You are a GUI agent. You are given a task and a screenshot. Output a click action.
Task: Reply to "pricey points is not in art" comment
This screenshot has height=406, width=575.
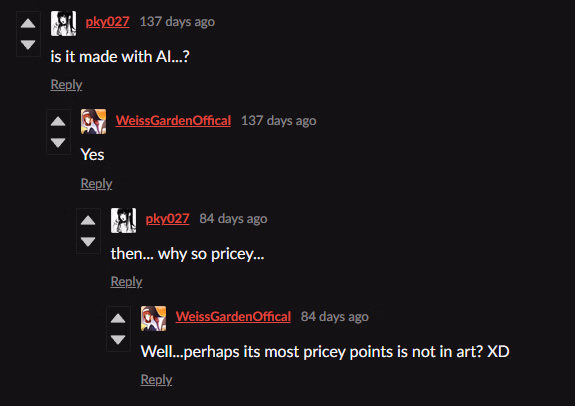click(157, 380)
